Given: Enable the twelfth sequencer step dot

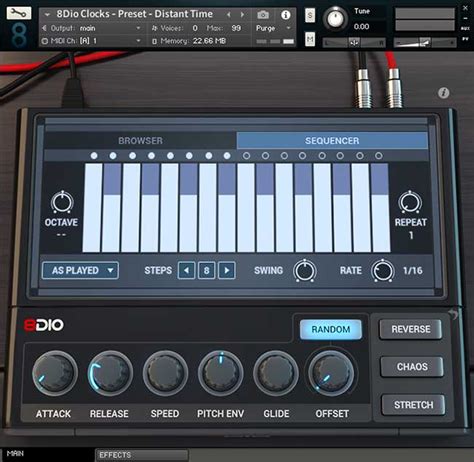Looking at the screenshot, I should click(x=302, y=156).
